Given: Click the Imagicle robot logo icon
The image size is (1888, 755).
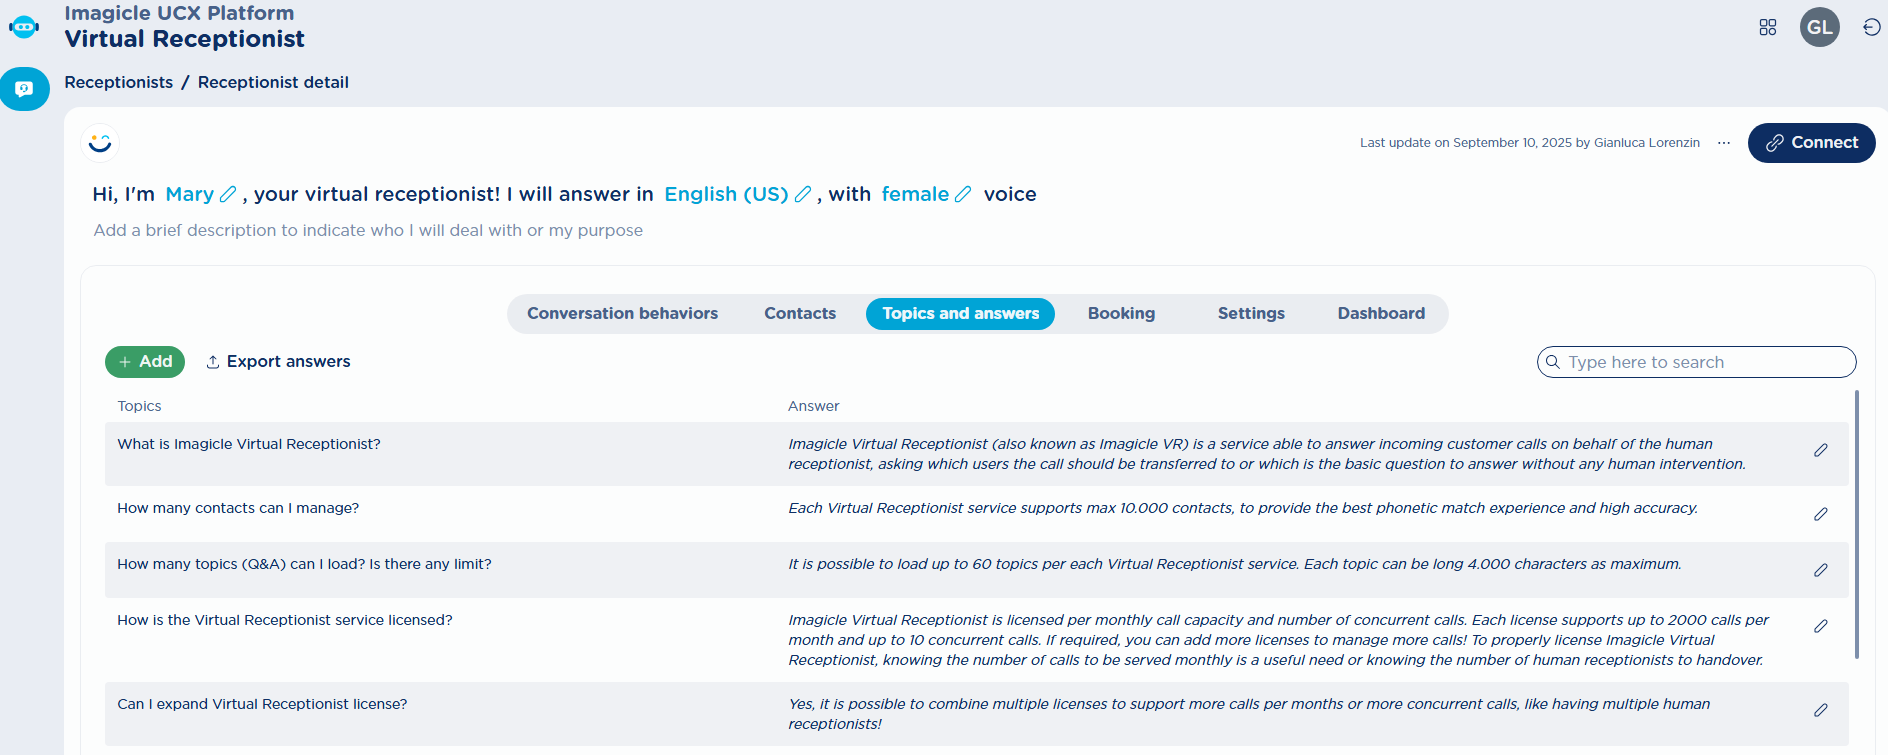Looking at the screenshot, I should (24, 27).
